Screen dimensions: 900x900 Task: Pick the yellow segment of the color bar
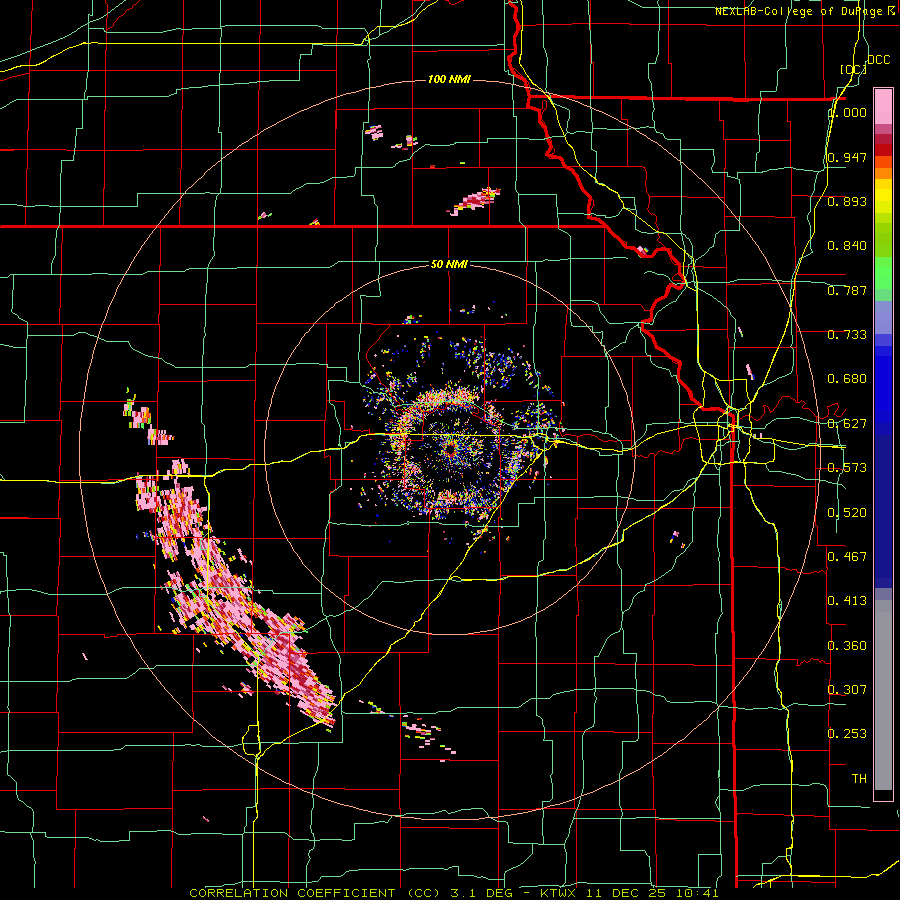883,196
